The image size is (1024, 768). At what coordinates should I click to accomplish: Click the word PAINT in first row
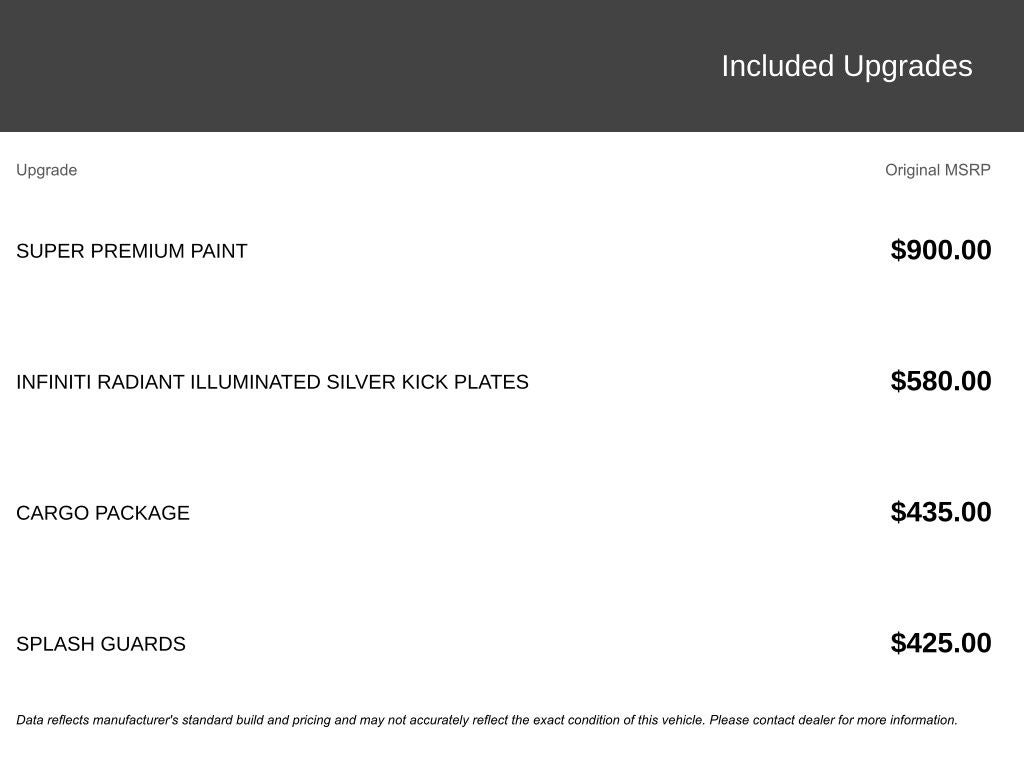pos(219,251)
